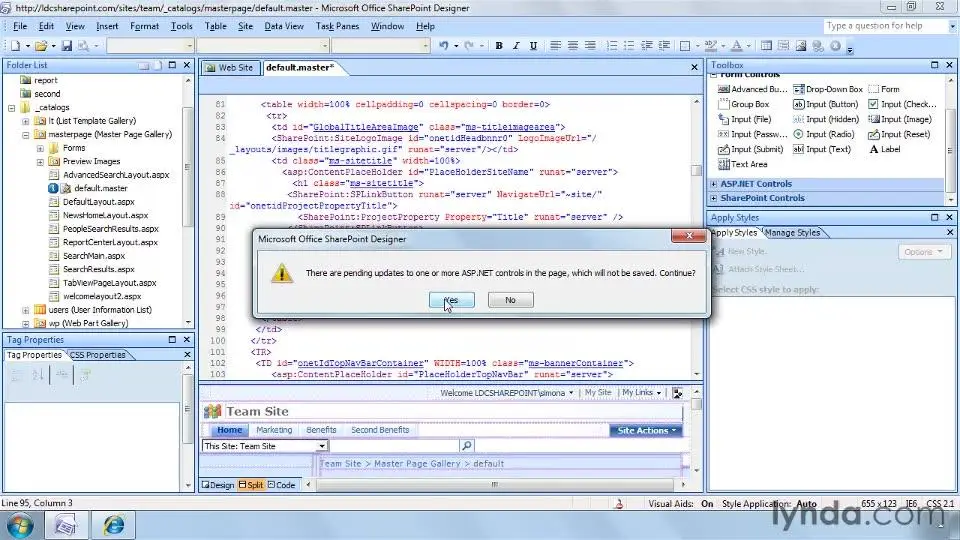Expand the users (User Information List) node
The image size is (960, 540).
pos(26,310)
